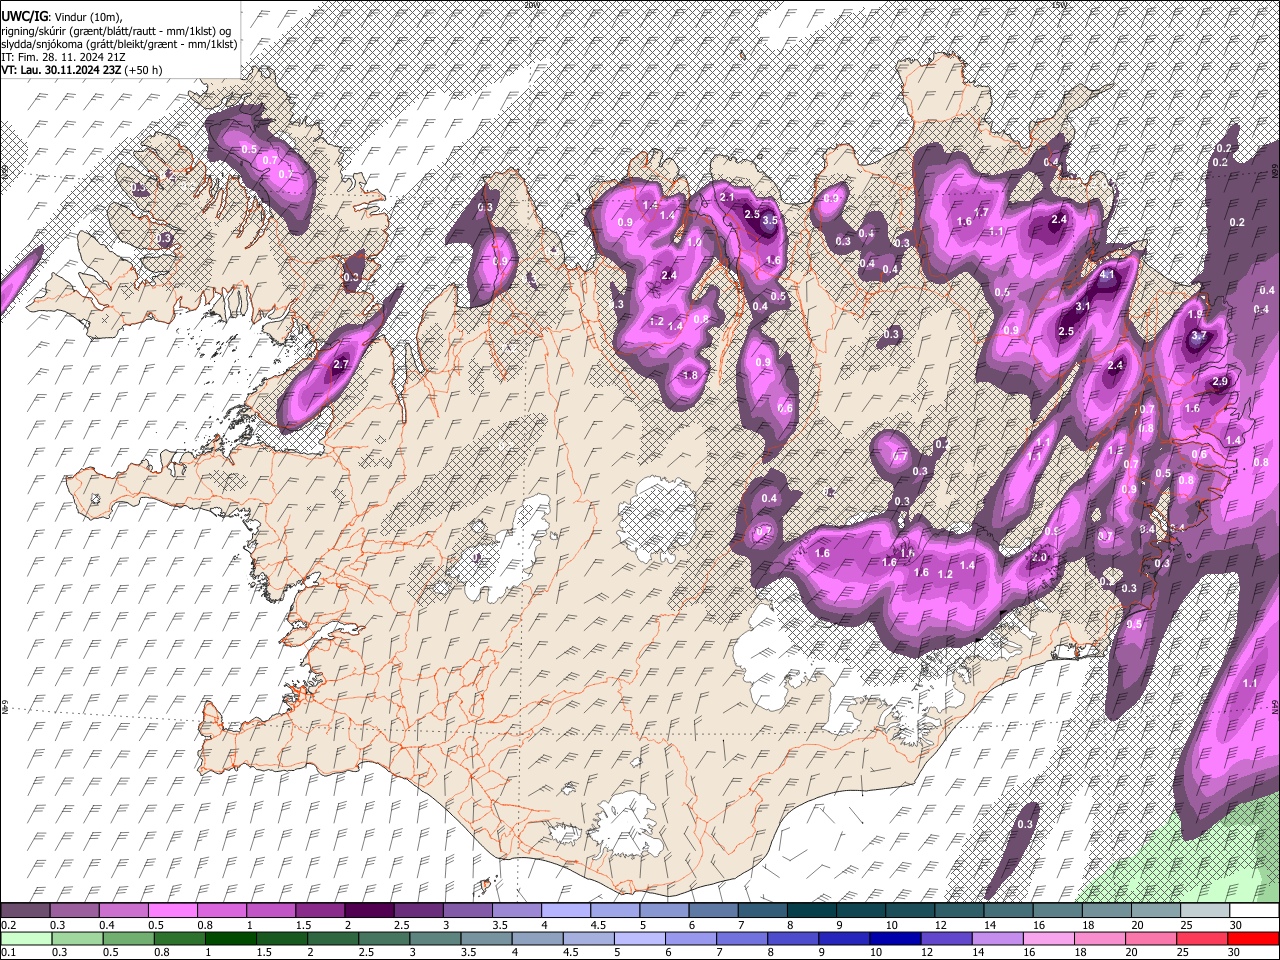The height and width of the screenshot is (960, 1280).
Task: Click the 2.9 snowfall value on the map
Action: pos(1220,382)
